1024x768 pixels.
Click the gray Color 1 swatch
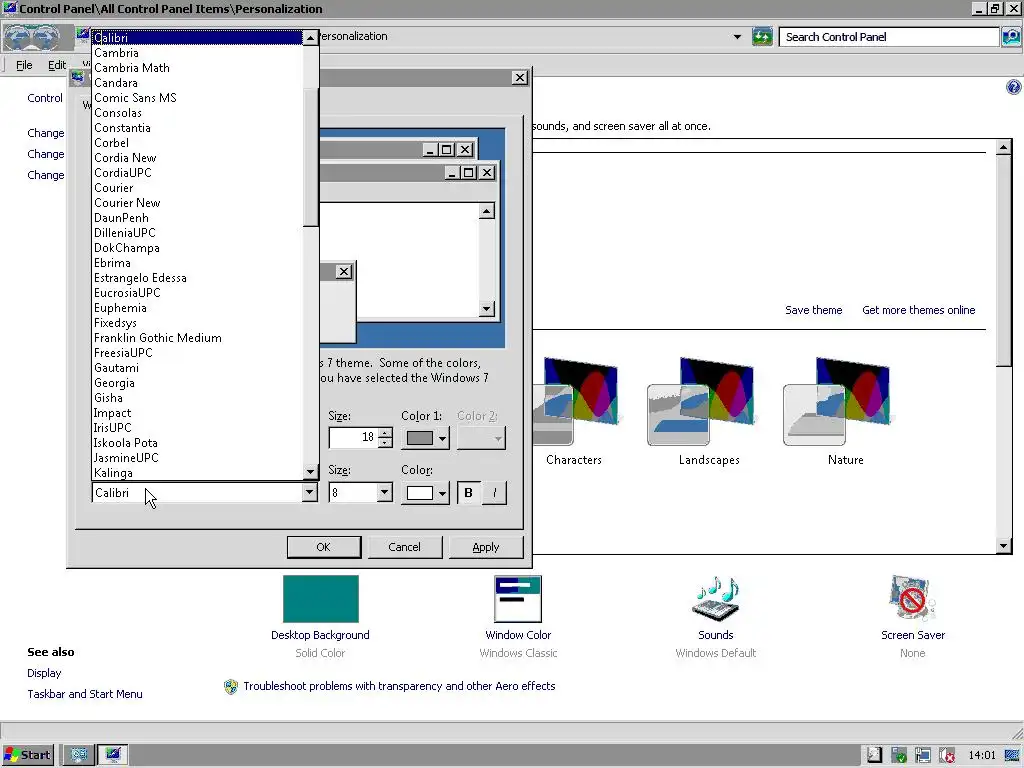tap(420, 438)
